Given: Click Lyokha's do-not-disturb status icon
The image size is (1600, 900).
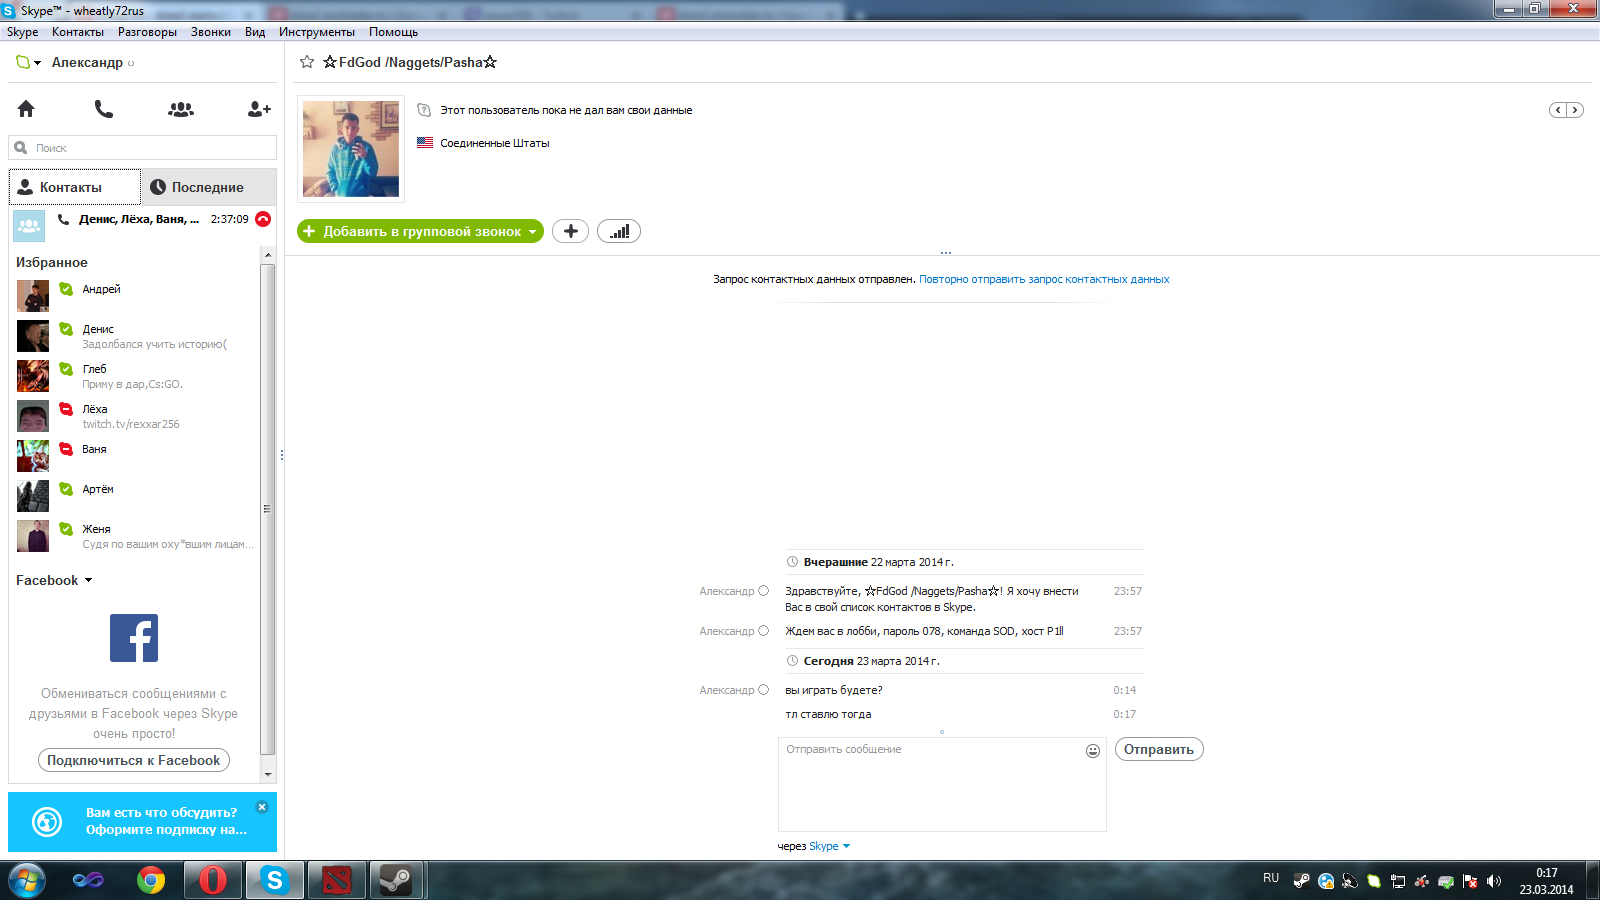Looking at the screenshot, I should pos(66,409).
